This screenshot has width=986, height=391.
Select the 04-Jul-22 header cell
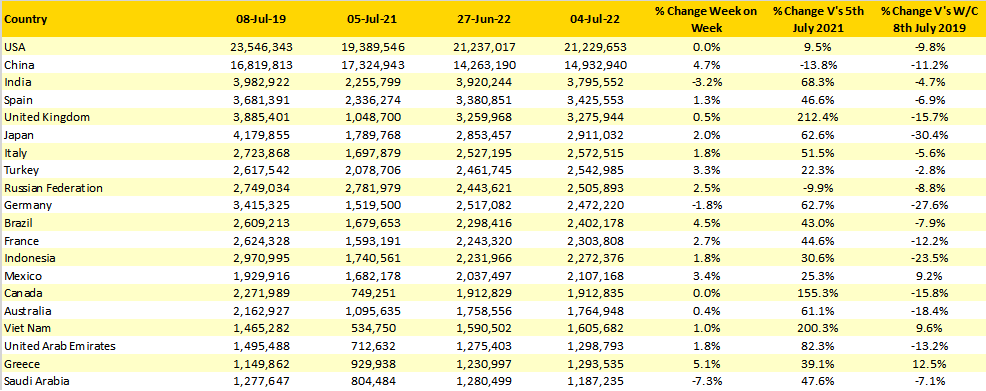coord(594,19)
